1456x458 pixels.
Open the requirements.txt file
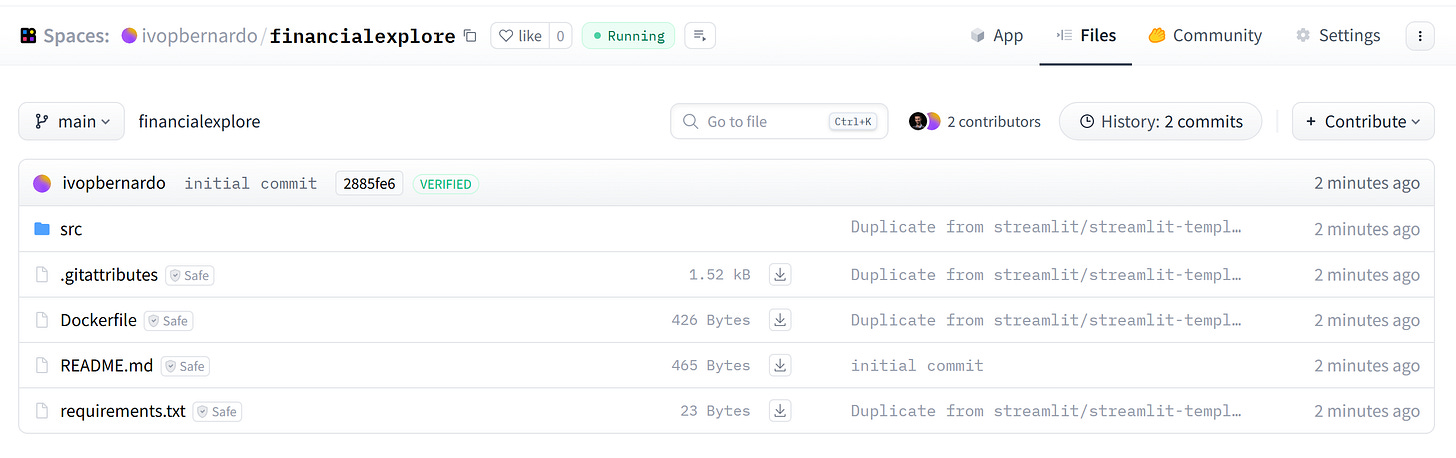(123, 411)
